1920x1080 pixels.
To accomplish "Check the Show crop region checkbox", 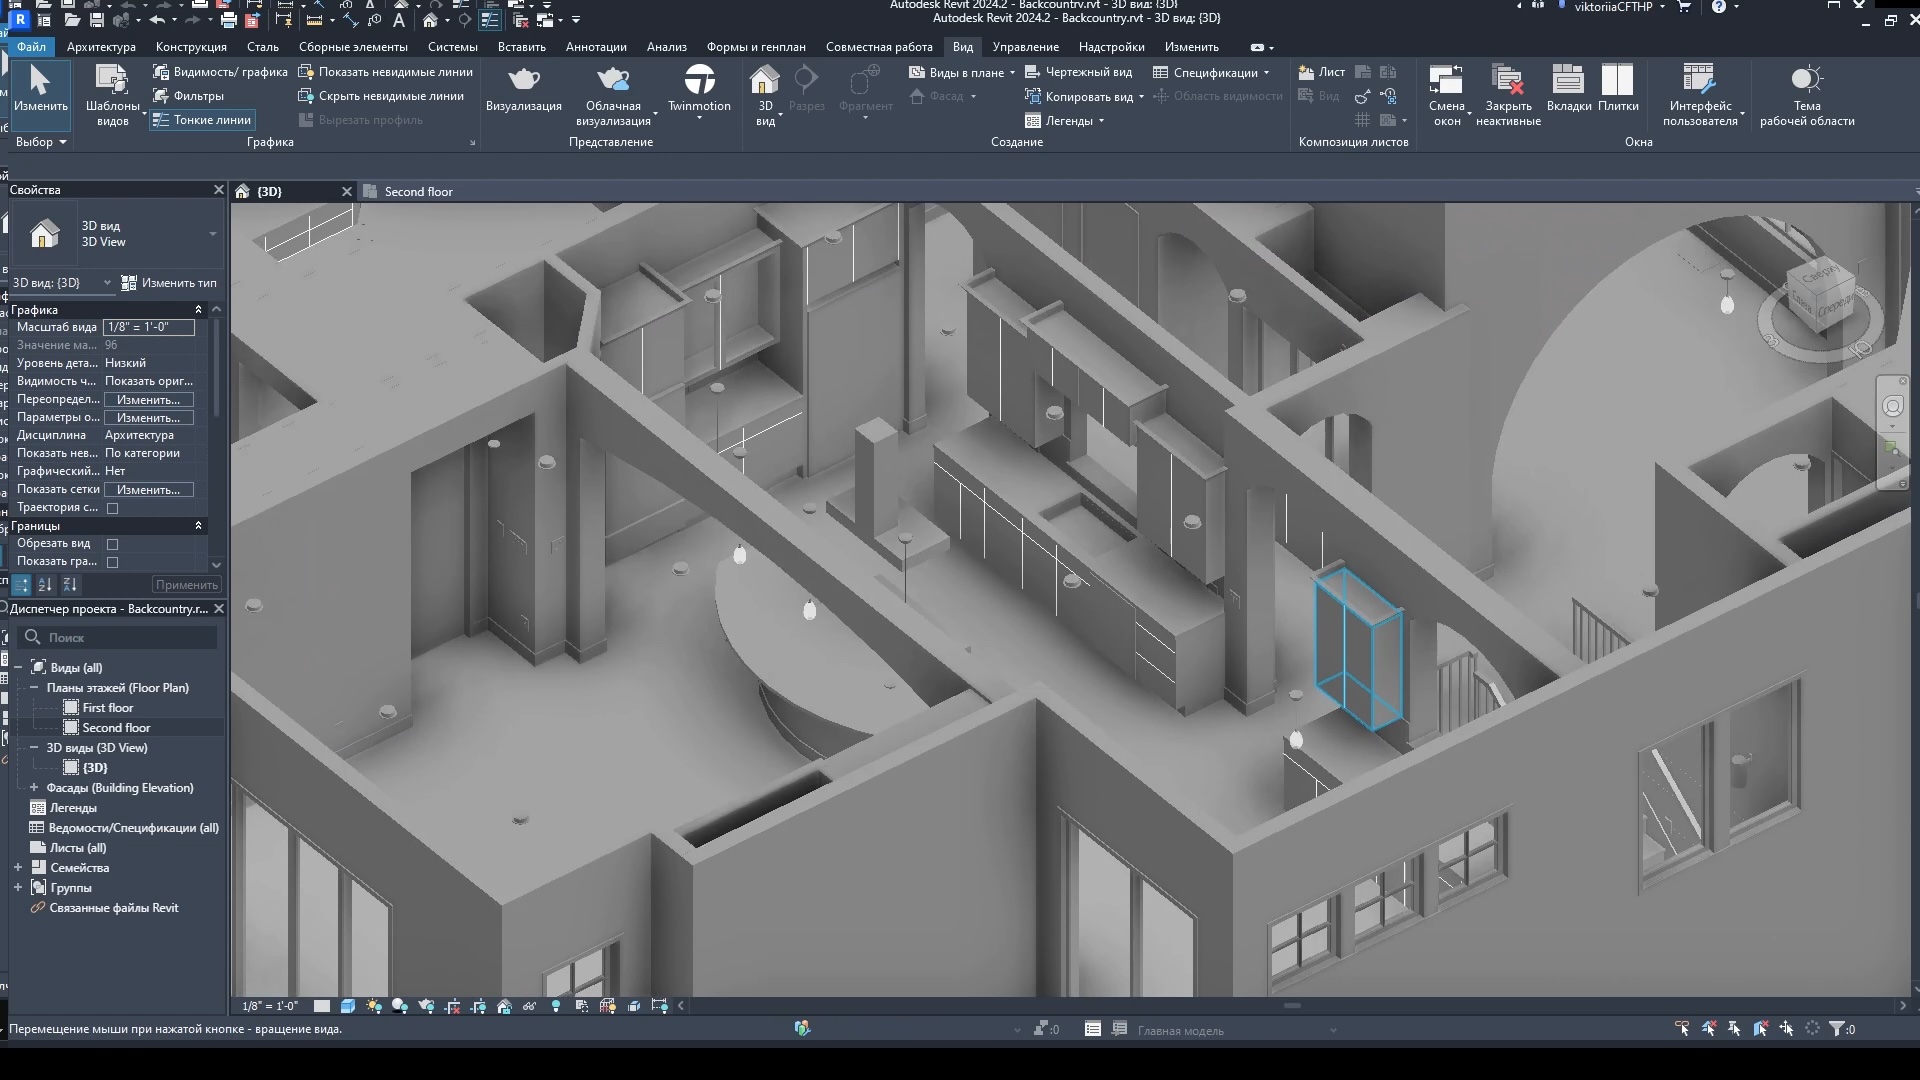I will (x=113, y=562).
